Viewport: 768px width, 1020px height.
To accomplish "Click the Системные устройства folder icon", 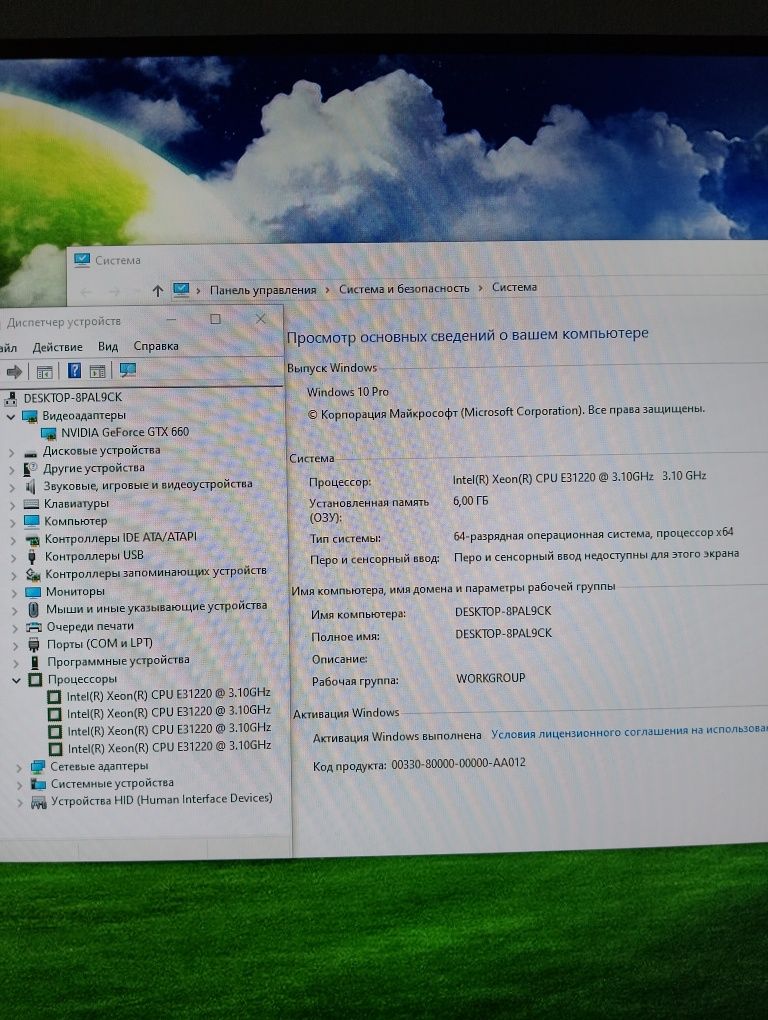I will pos(38,784).
